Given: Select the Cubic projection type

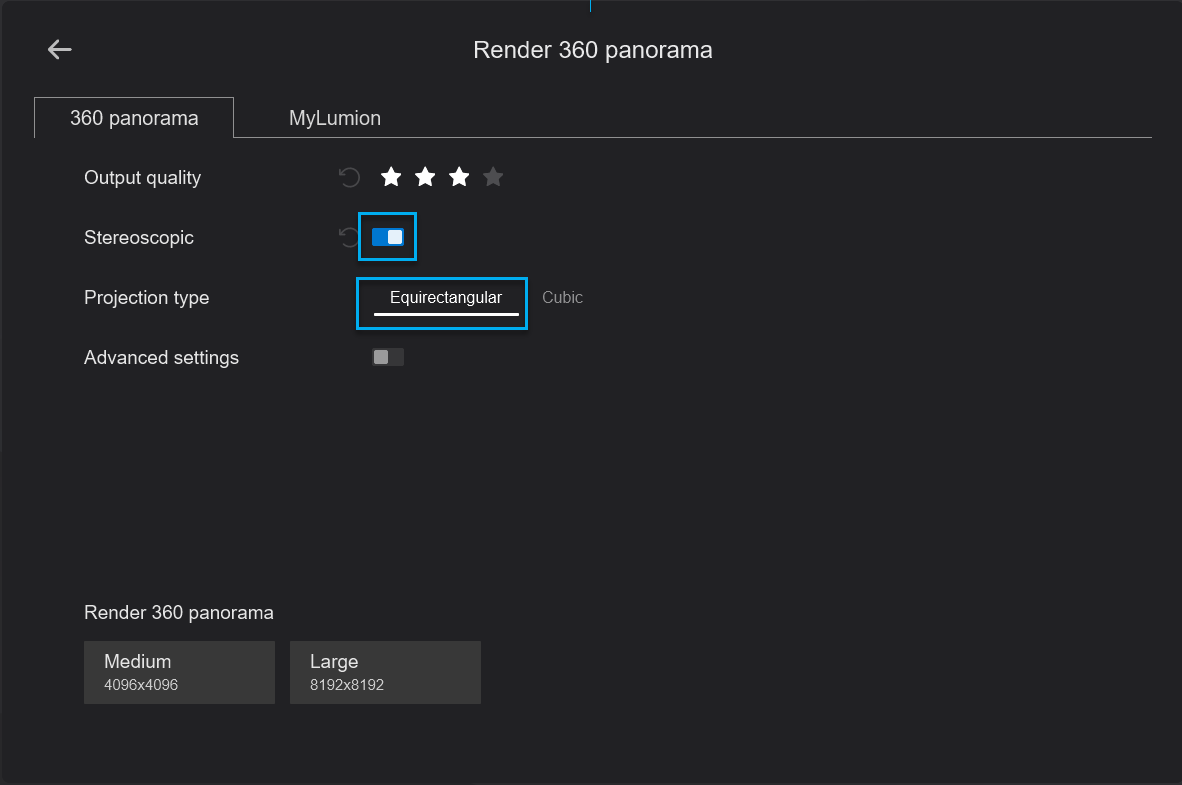Looking at the screenshot, I should 562,297.
